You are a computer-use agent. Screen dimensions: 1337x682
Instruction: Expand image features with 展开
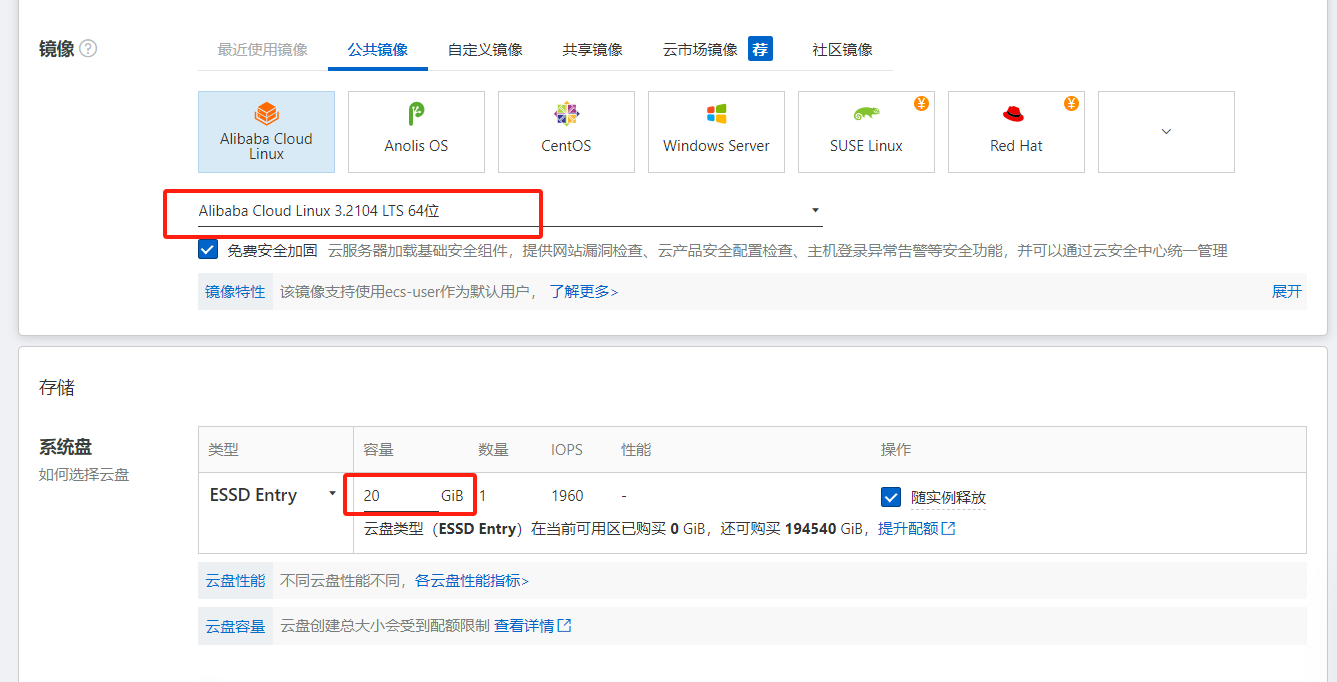1287,292
